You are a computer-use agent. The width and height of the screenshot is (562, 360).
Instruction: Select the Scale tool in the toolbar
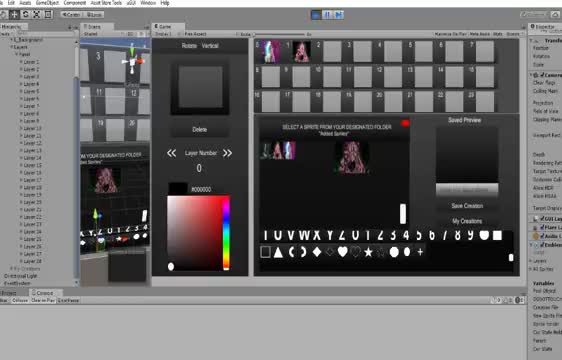tap(37, 14)
